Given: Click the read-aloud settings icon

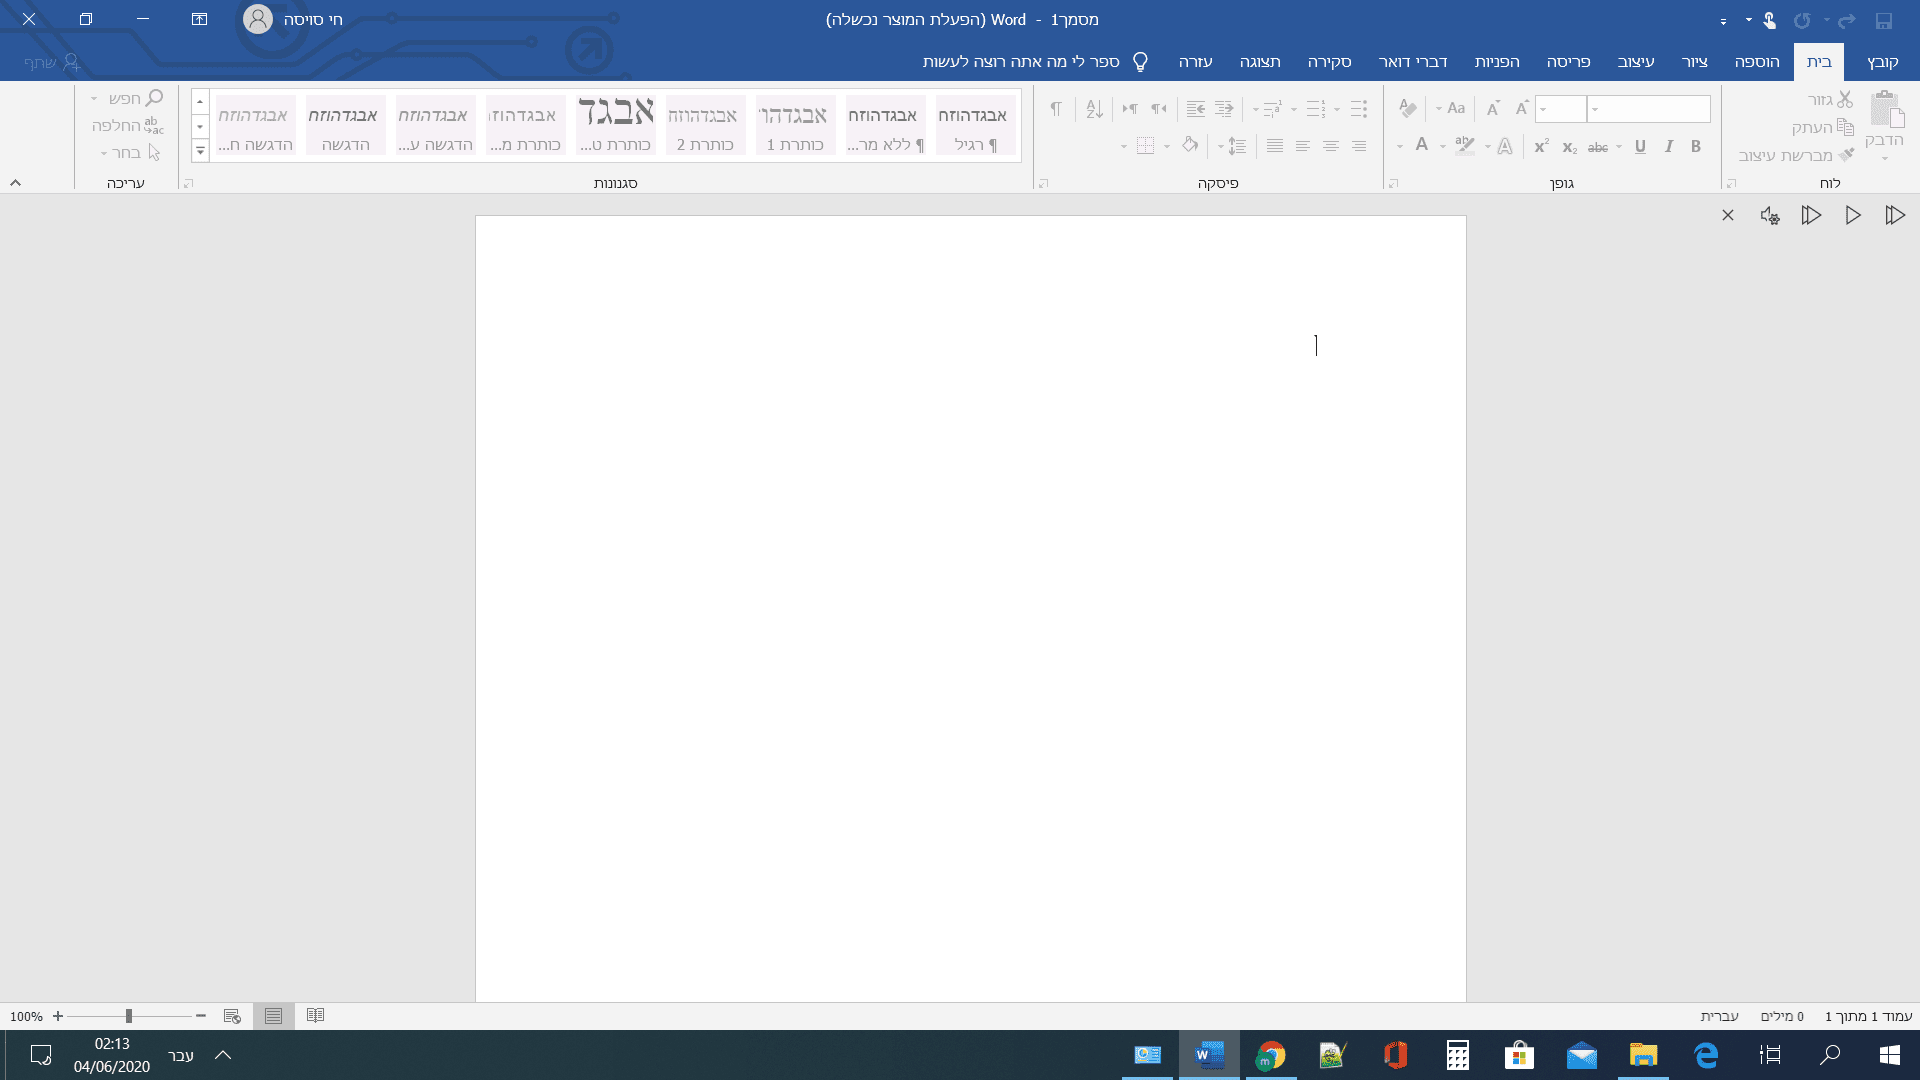Looking at the screenshot, I should tap(1769, 216).
